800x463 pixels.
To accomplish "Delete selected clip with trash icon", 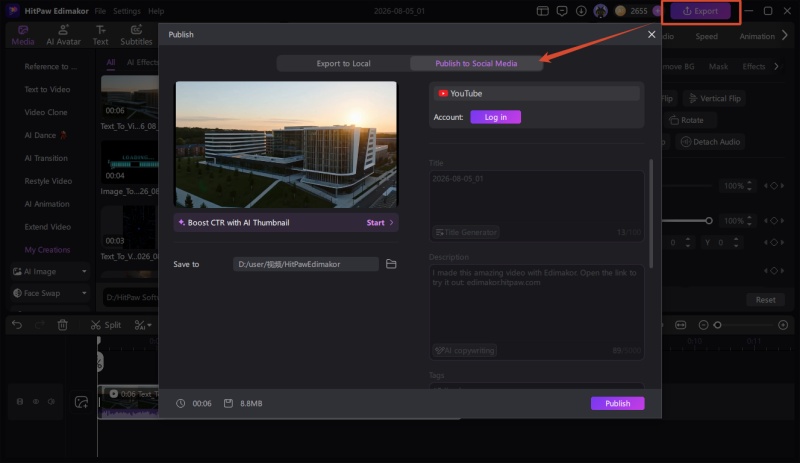I will 63,325.
